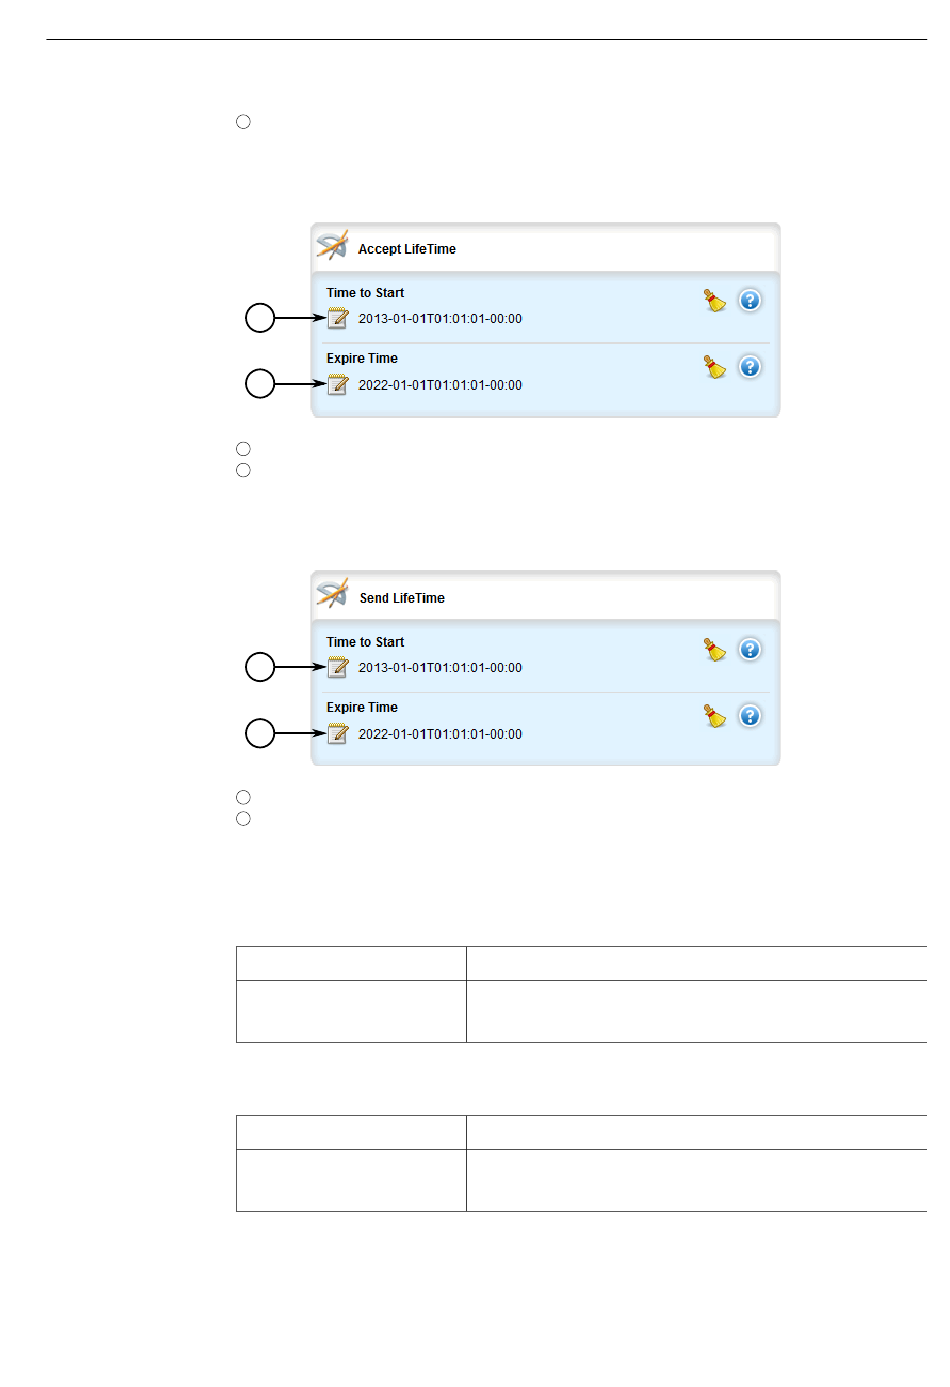Click the Accept LifeTime header icon
The height and width of the screenshot is (1387, 950).
click(332, 246)
